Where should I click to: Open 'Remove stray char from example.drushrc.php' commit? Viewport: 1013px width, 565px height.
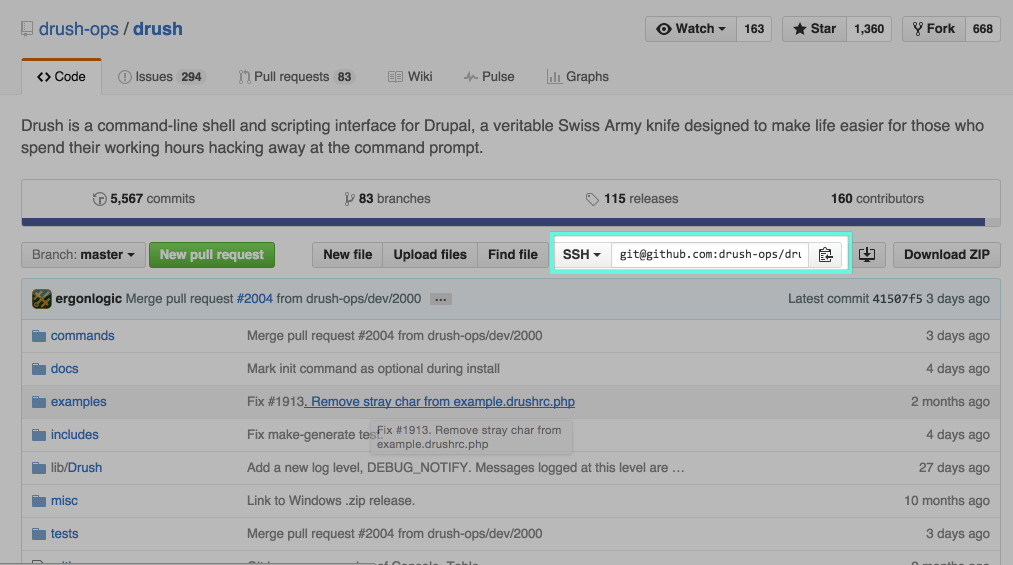[439, 402]
